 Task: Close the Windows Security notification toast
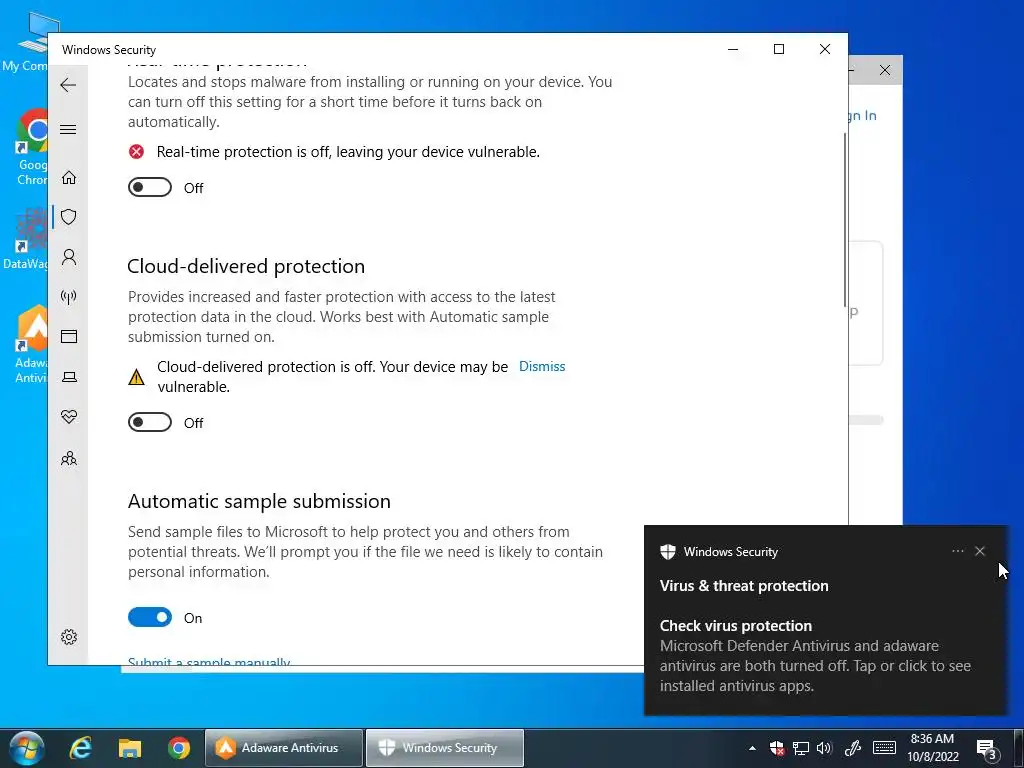980,551
